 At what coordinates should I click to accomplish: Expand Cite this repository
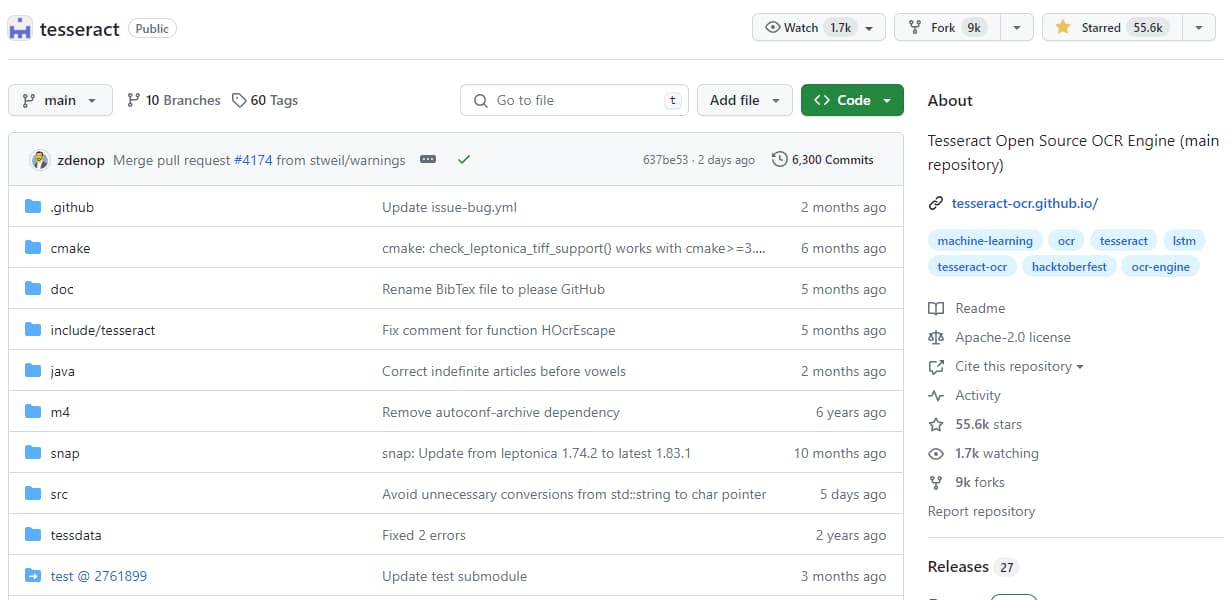pos(1019,366)
